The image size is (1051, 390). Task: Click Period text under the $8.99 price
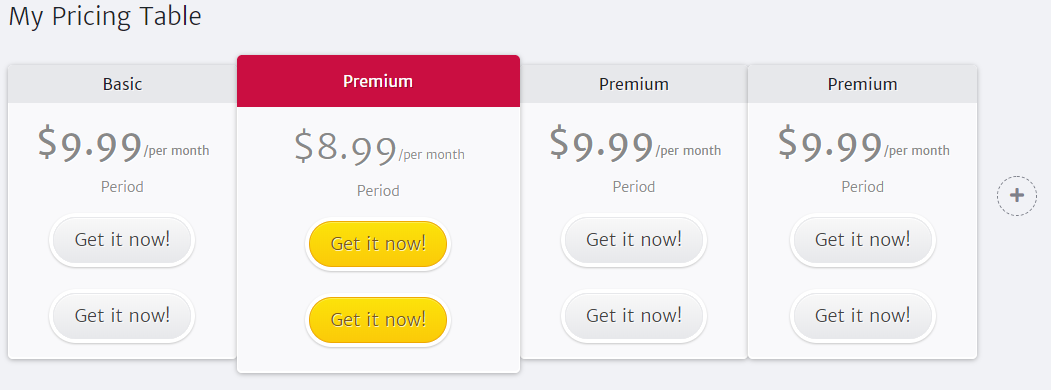click(x=378, y=191)
